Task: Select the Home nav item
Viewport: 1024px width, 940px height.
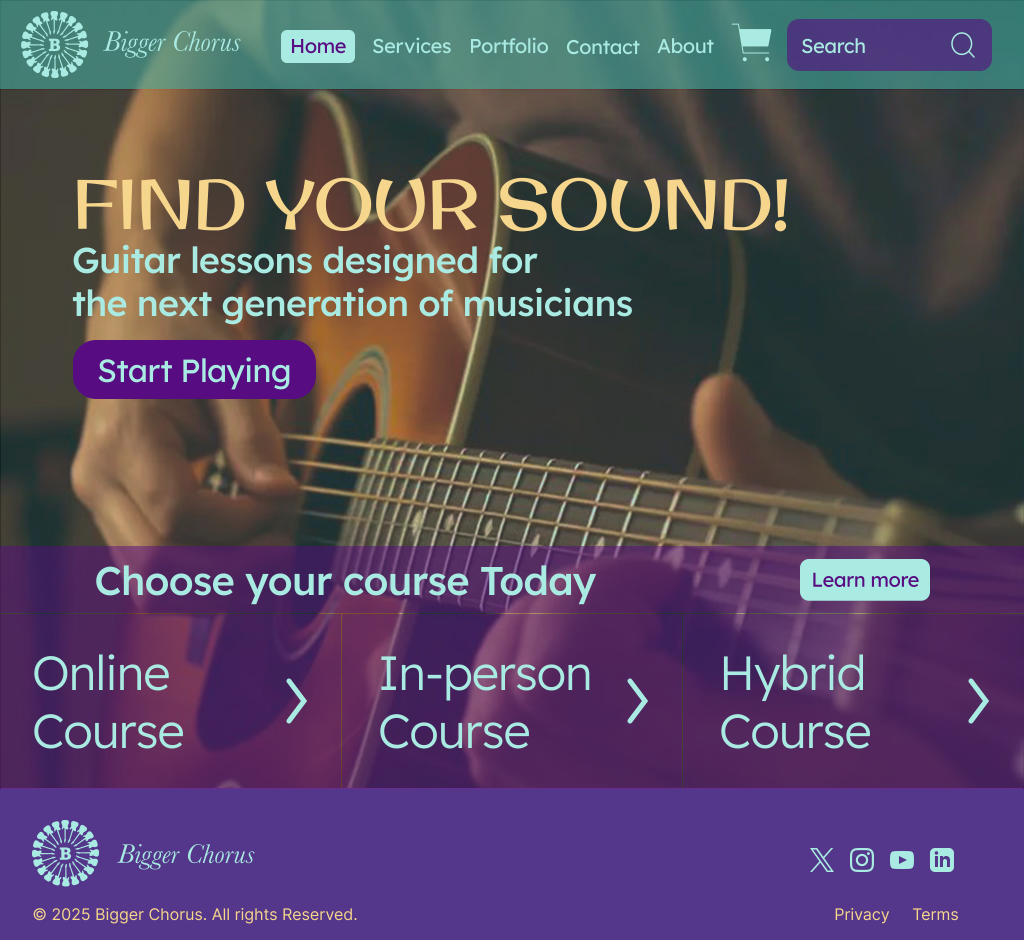Action: pos(318,46)
